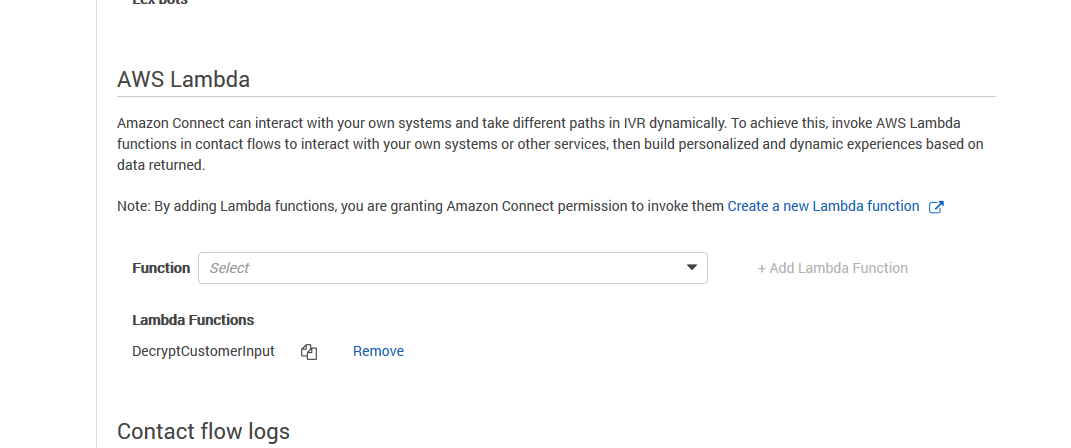1071x448 pixels.
Task: Open the Create a new Lambda function link
Action: [x=823, y=206]
